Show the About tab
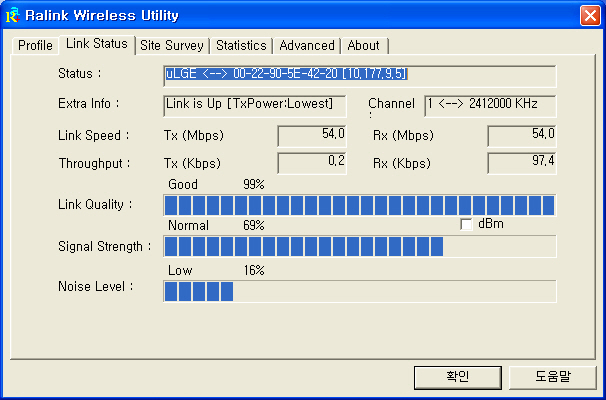 click(x=363, y=46)
